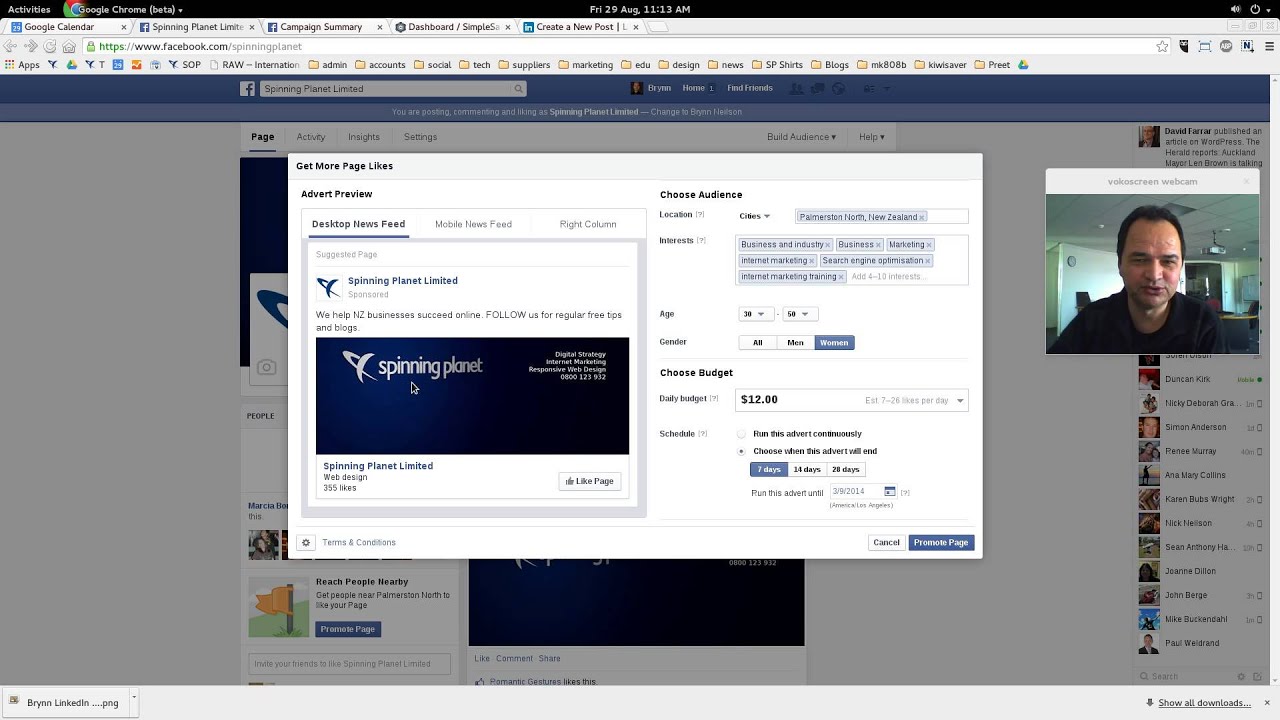The width and height of the screenshot is (1280, 720).
Task: Click the Adblock Plus extension icon
Action: point(1226,46)
